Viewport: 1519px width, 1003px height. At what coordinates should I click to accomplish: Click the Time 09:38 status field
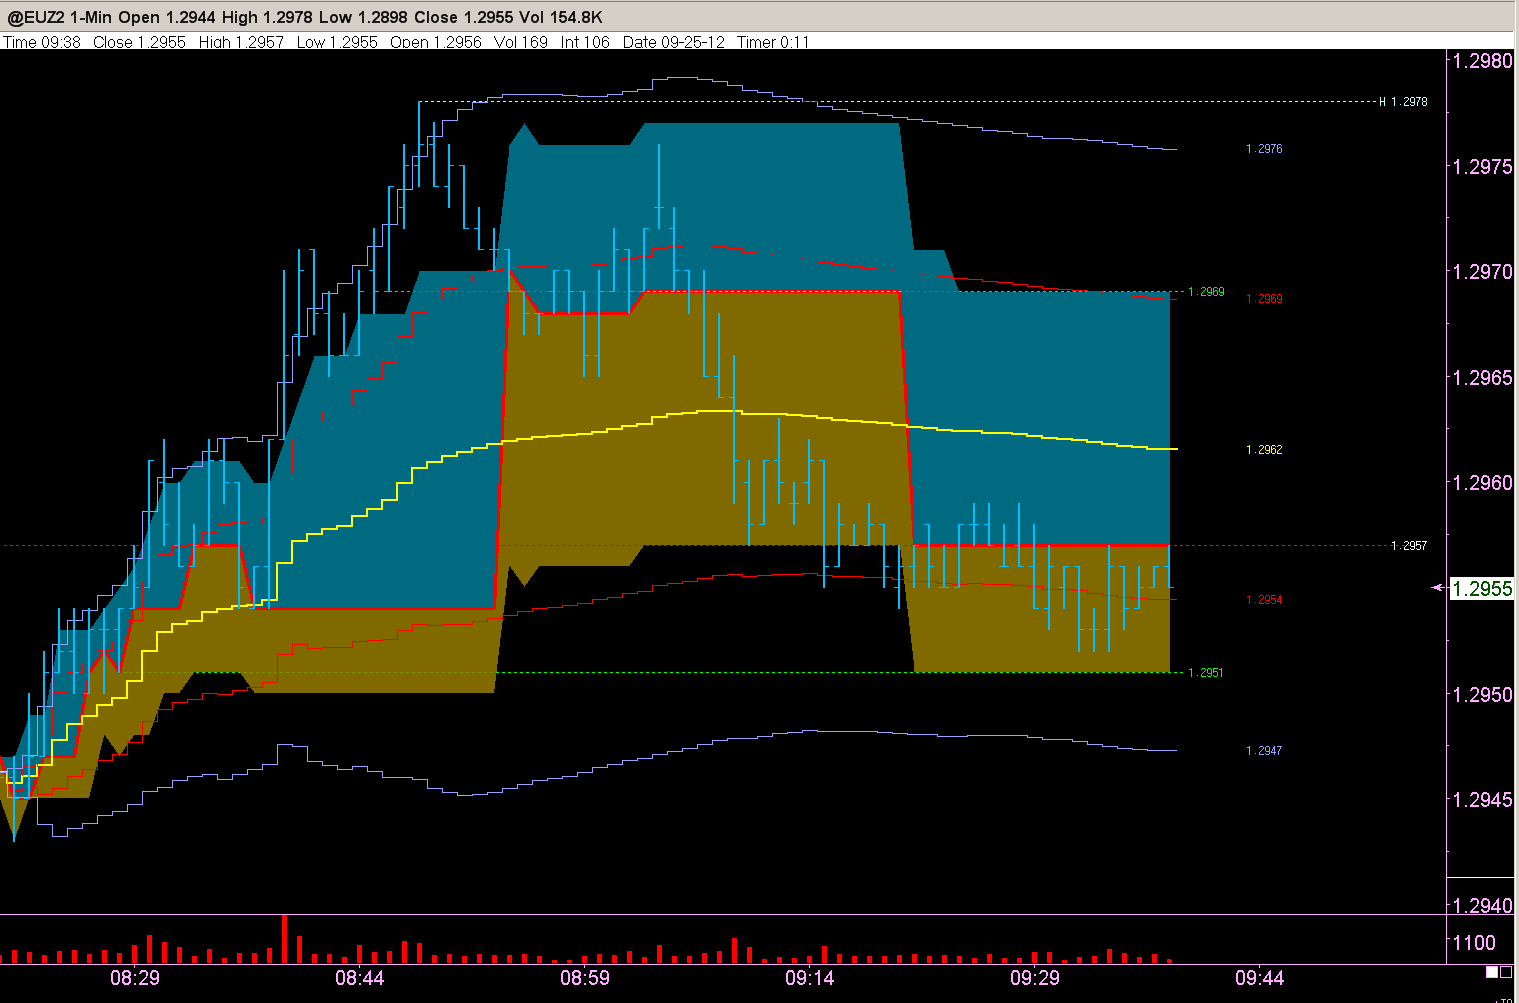pos(42,42)
